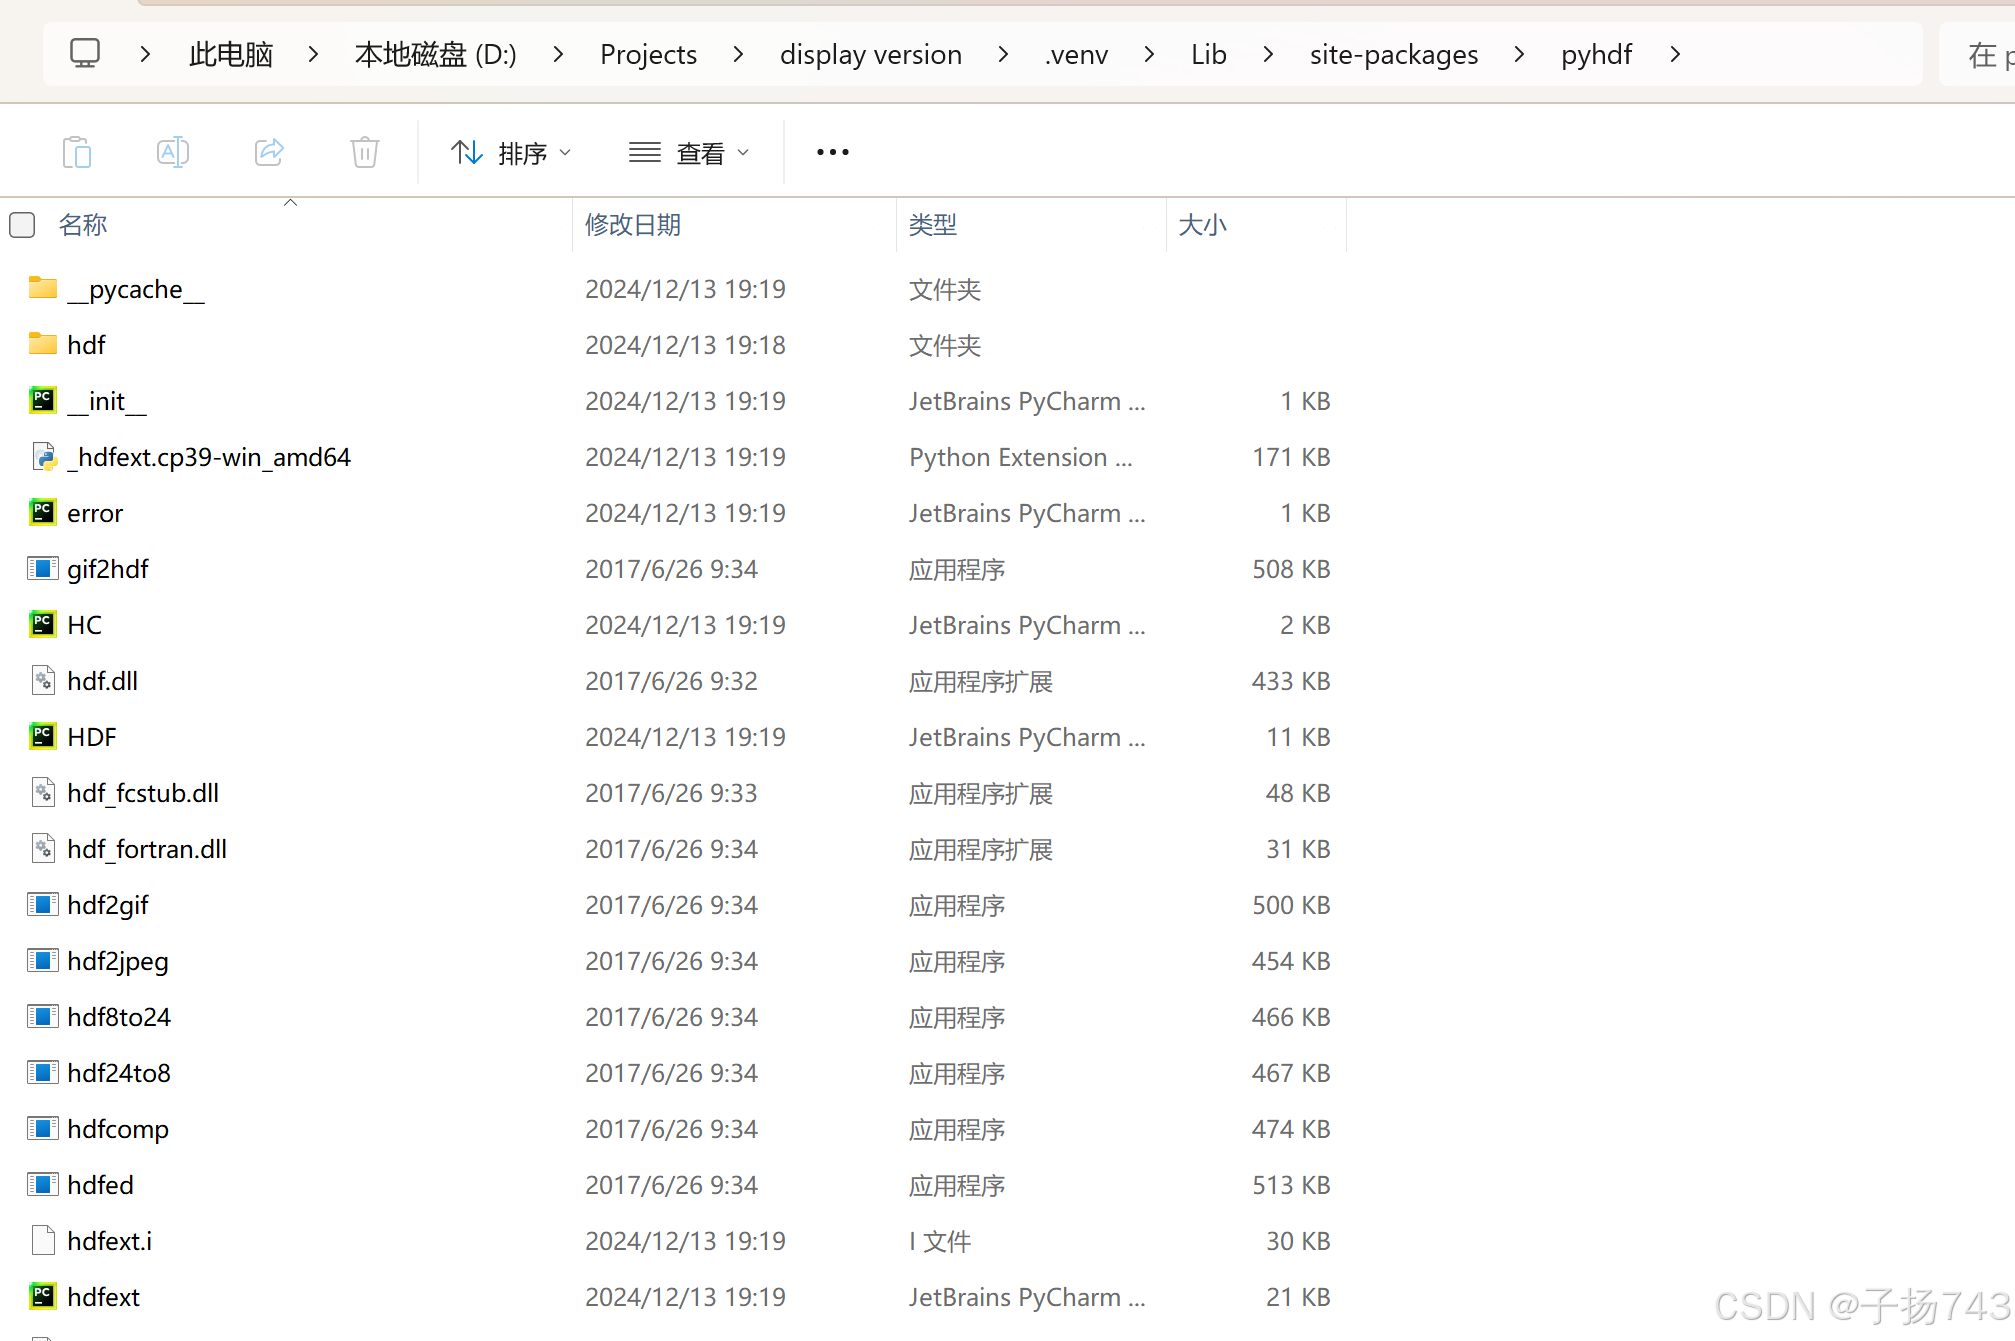
Task: Click the paste clipboard toolbar icon
Action: [x=76, y=153]
